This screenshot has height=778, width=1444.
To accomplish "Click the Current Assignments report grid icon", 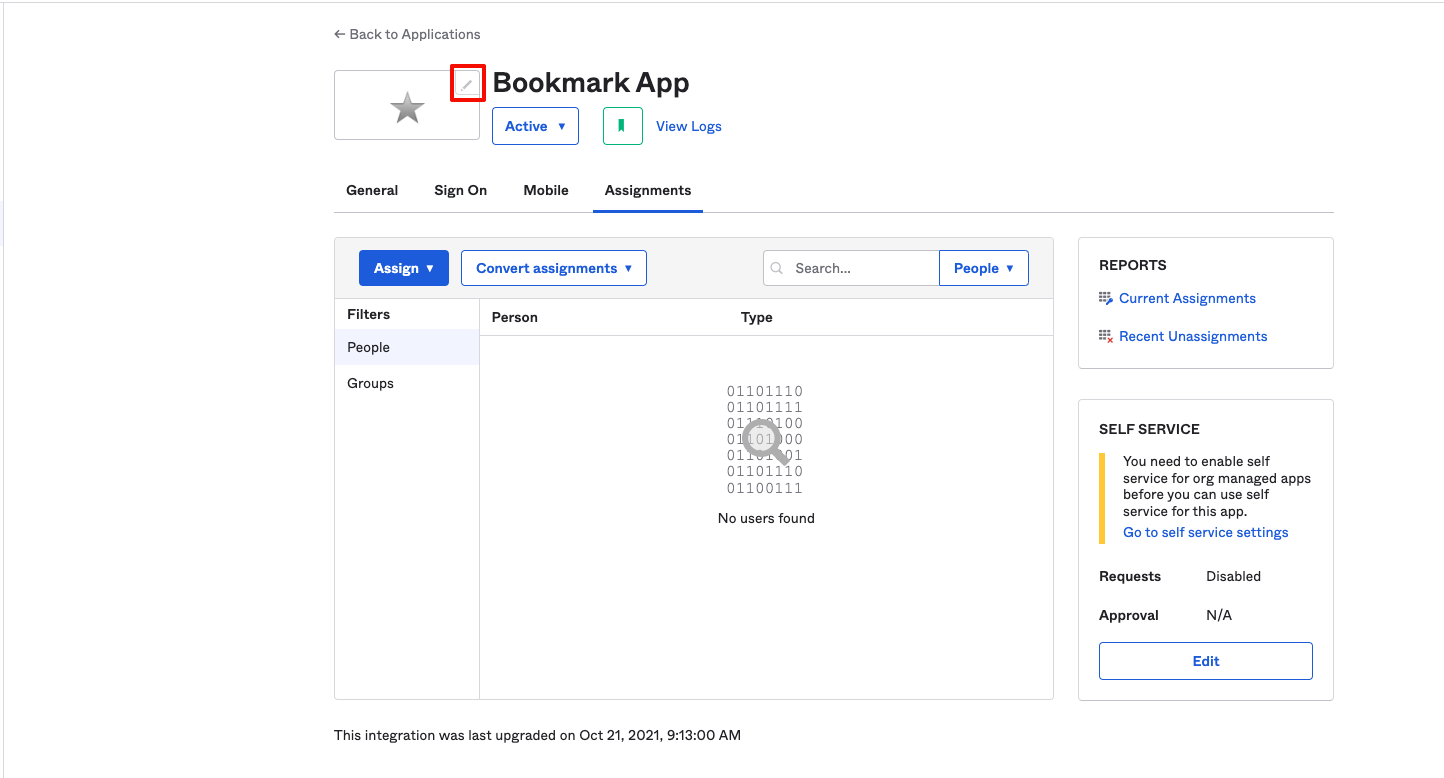I will tap(1104, 297).
